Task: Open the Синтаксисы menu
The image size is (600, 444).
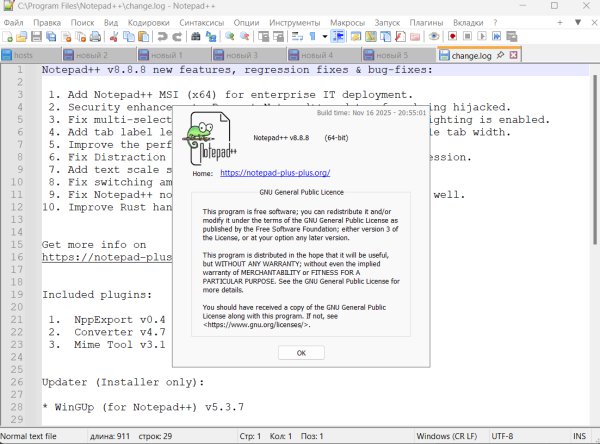Action: point(202,23)
